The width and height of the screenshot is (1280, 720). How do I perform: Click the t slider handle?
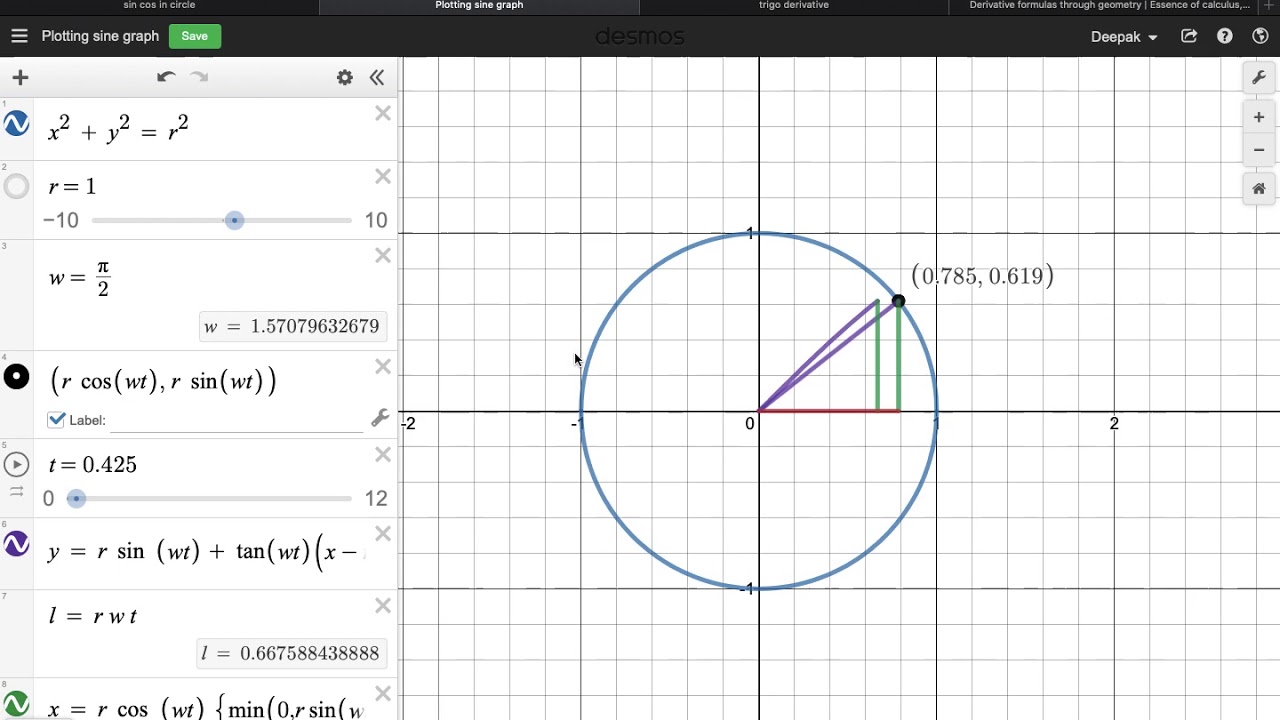click(x=76, y=498)
